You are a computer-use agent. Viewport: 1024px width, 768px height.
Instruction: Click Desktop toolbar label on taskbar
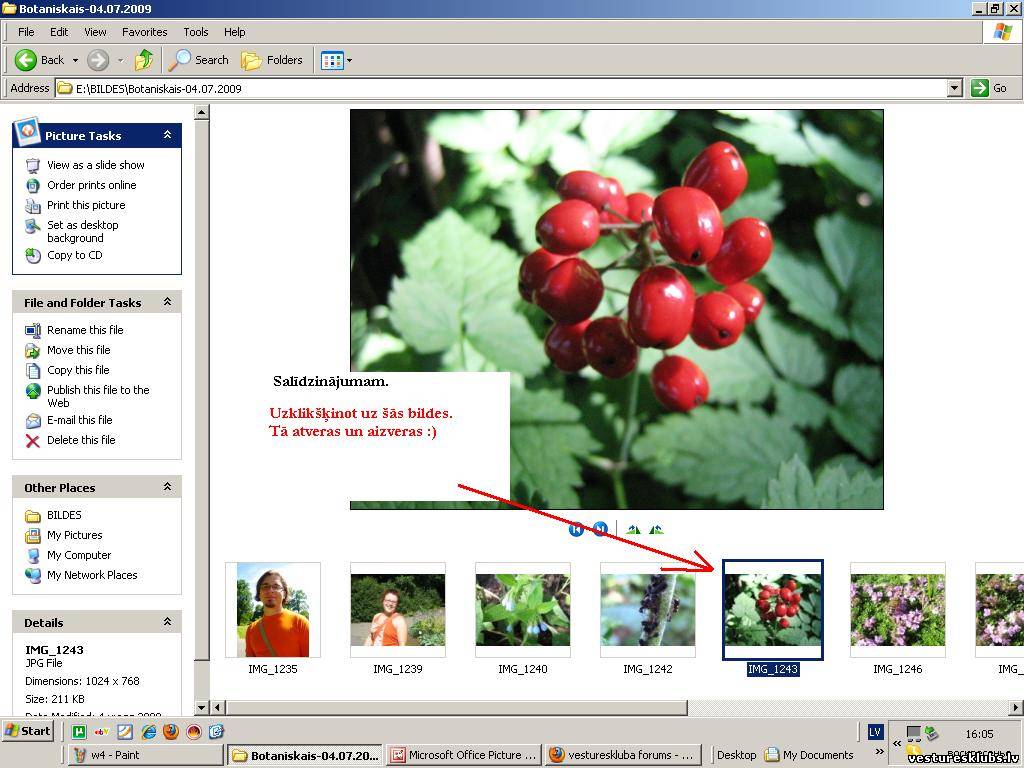coord(736,755)
